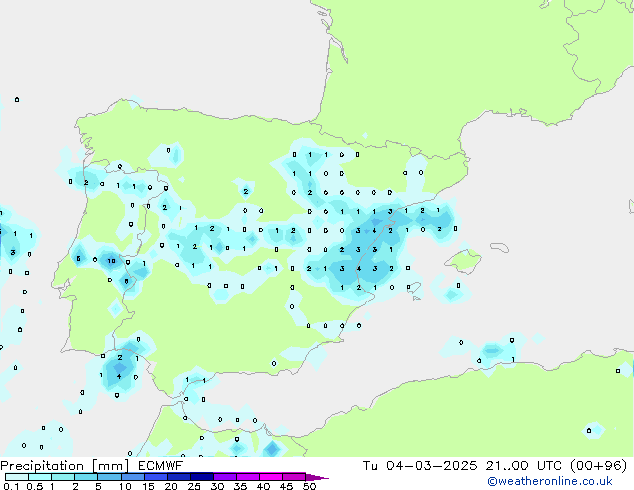
Task: Click the '21..00 UTC' time text
Action: [x=524, y=466]
